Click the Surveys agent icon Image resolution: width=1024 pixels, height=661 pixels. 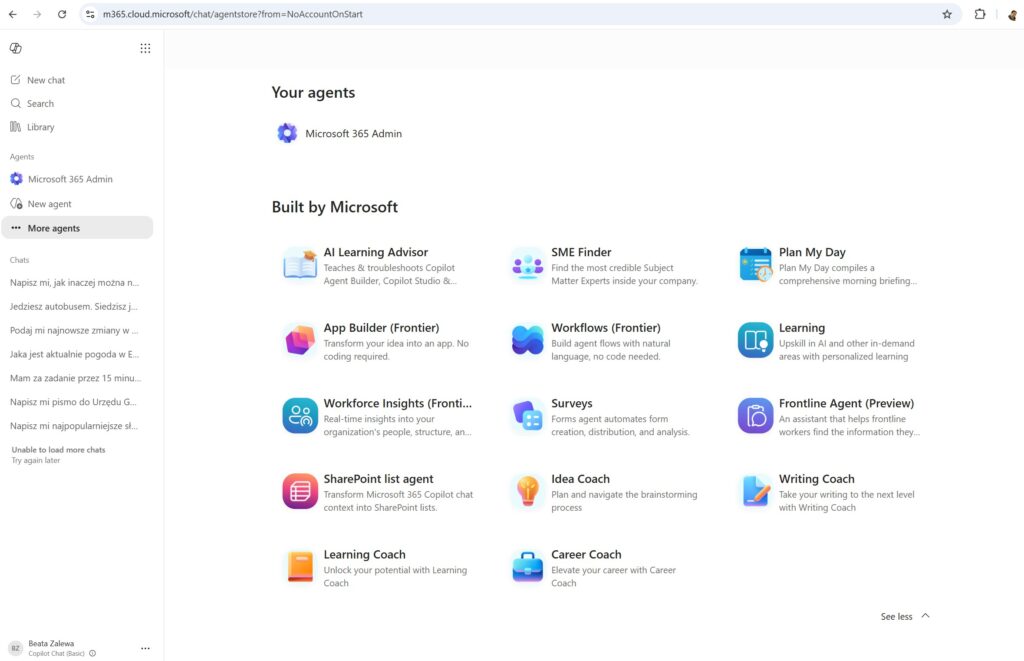pos(528,416)
